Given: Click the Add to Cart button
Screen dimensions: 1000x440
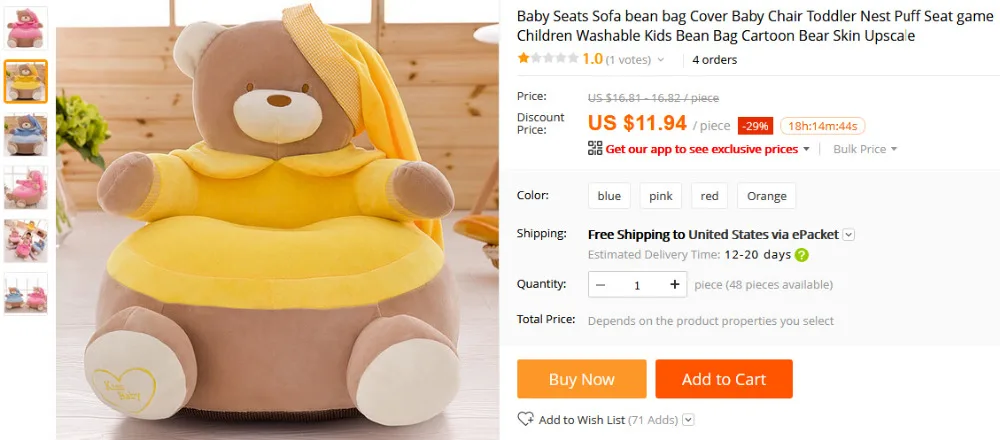Looking at the screenshot, I should pos(724,379).
